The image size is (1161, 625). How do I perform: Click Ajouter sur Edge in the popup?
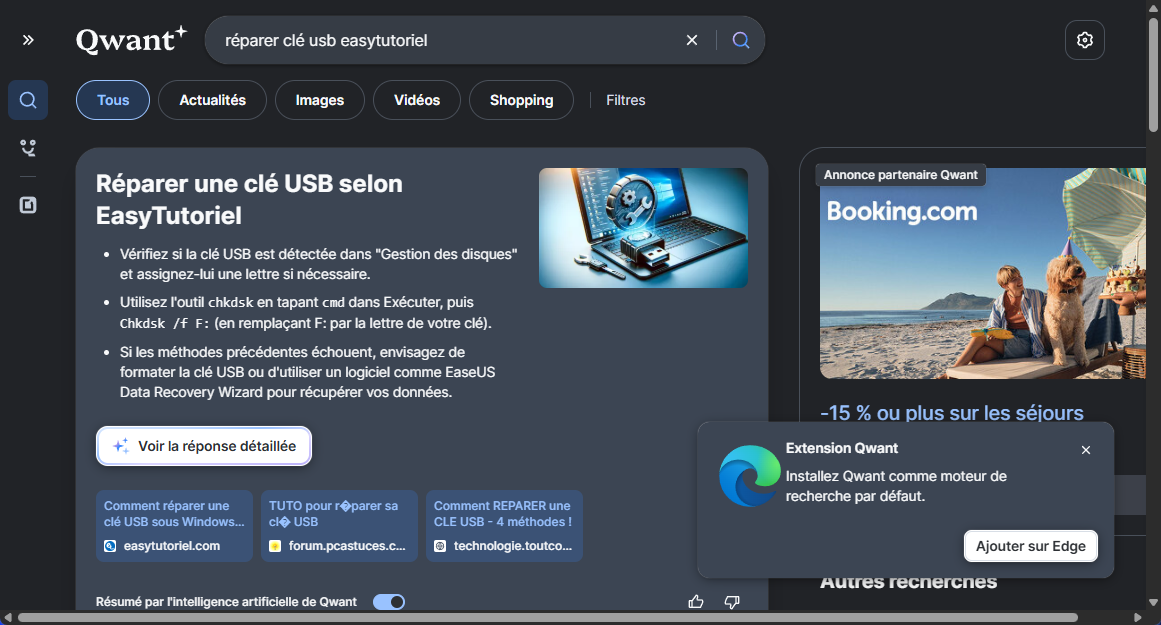point(1030,546)
